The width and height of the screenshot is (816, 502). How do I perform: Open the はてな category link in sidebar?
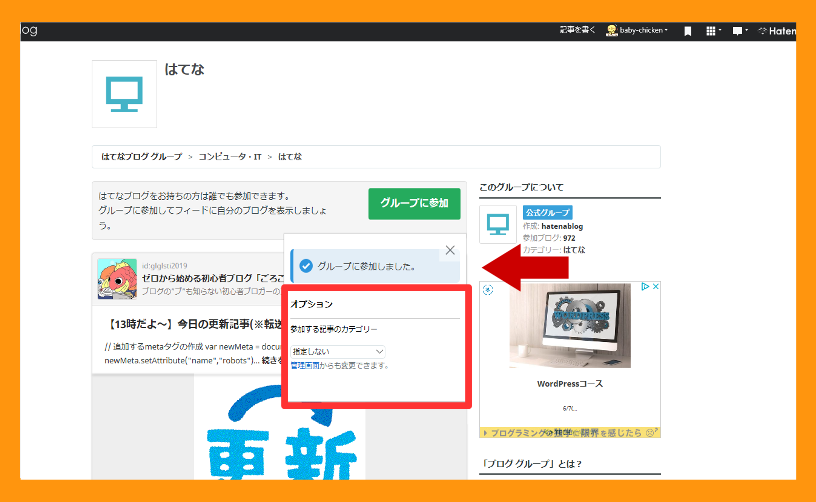click(x=575, y=250)
